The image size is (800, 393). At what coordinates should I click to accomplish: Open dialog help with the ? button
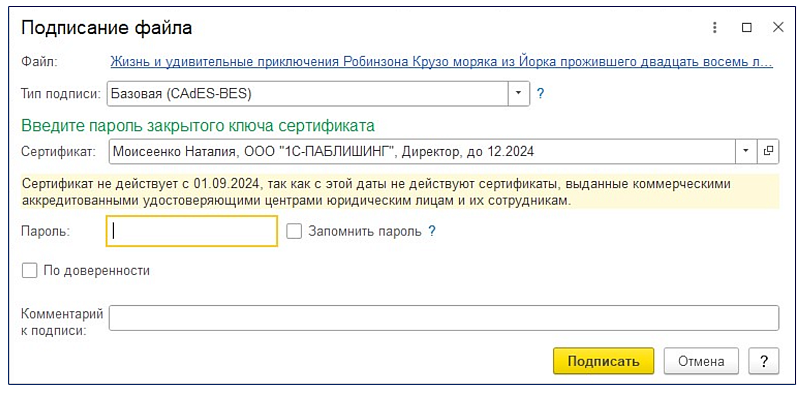point(764,361)
